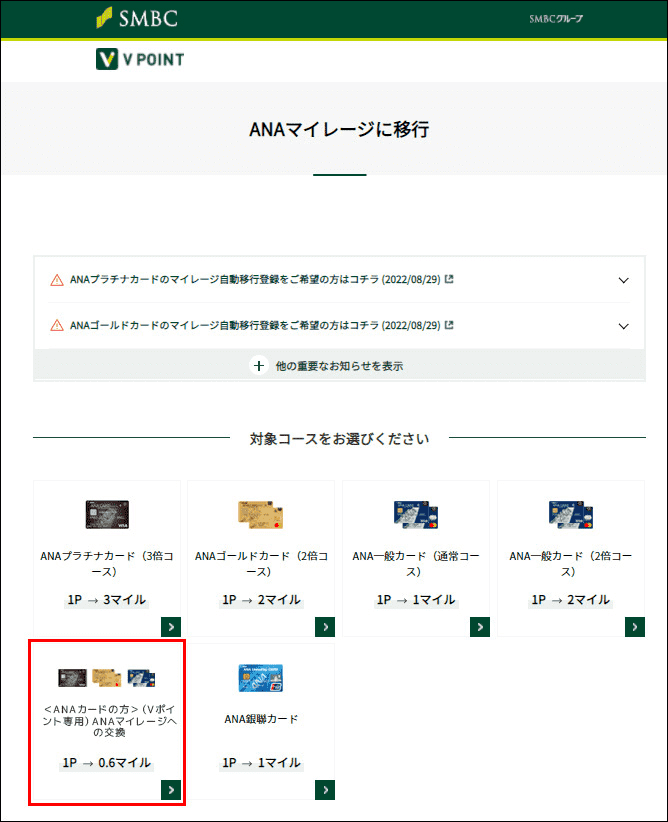Click arrow button on ANAゴールドカード tile
Screen dimensions: 668x822
coord(324,627)
